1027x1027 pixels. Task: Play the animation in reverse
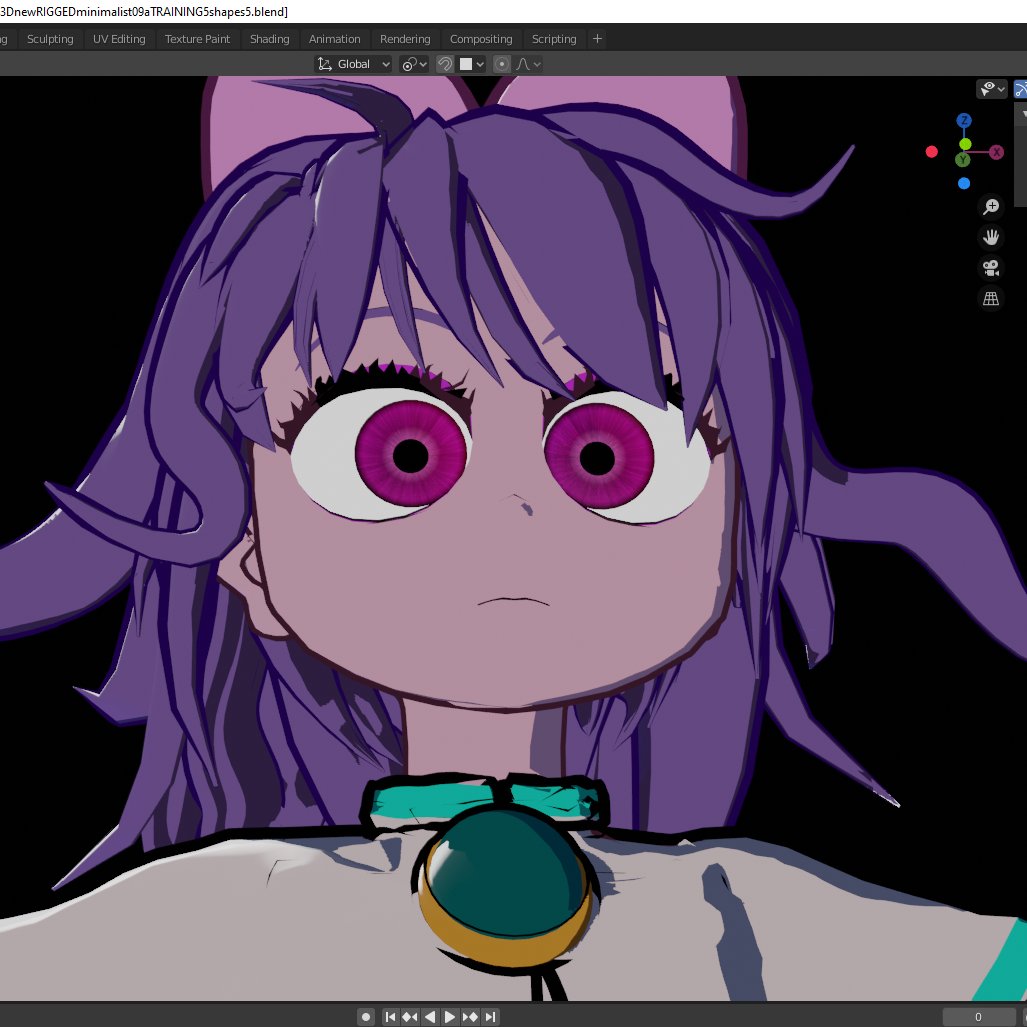click(430, 1017)
